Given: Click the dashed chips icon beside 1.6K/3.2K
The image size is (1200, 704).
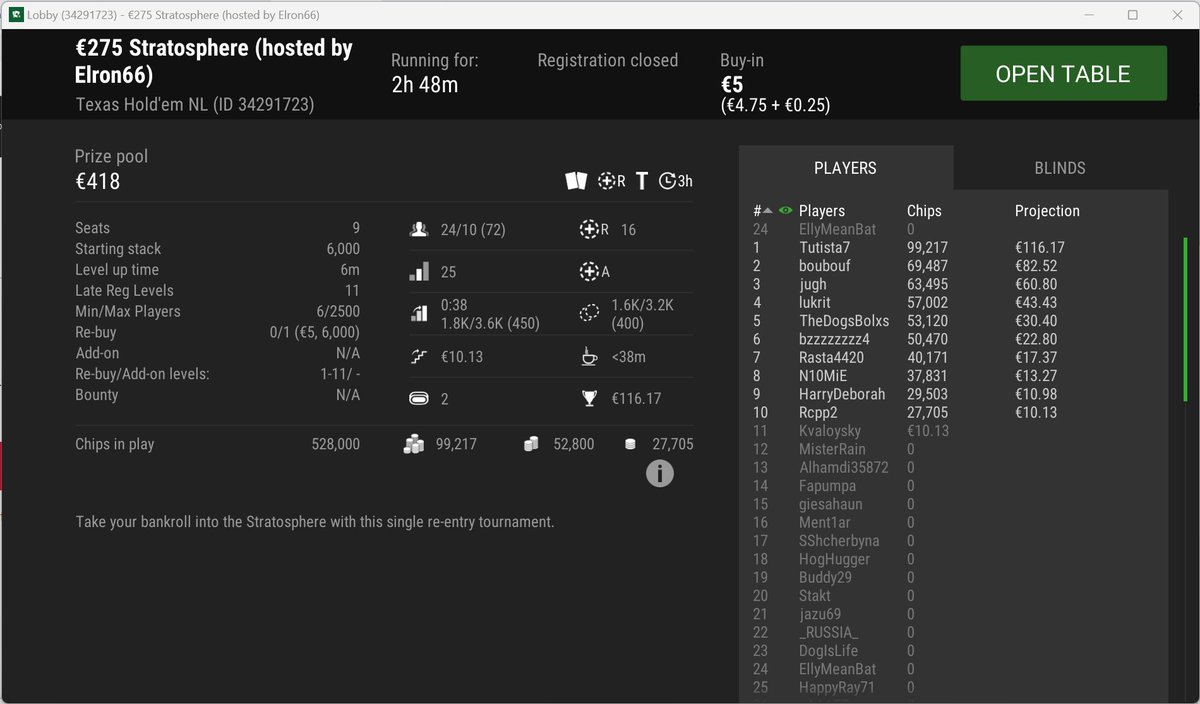Looking at the screenshot, I should [589, 313].
